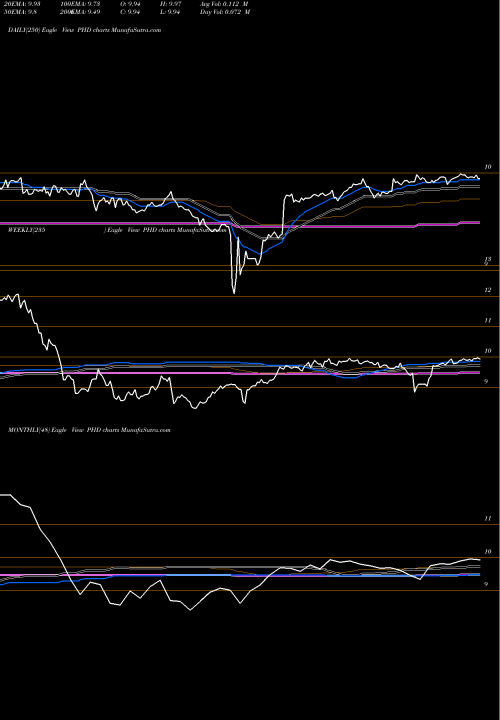Select the 100EMA: 9.73 value
500x720 pixels.
81,4
